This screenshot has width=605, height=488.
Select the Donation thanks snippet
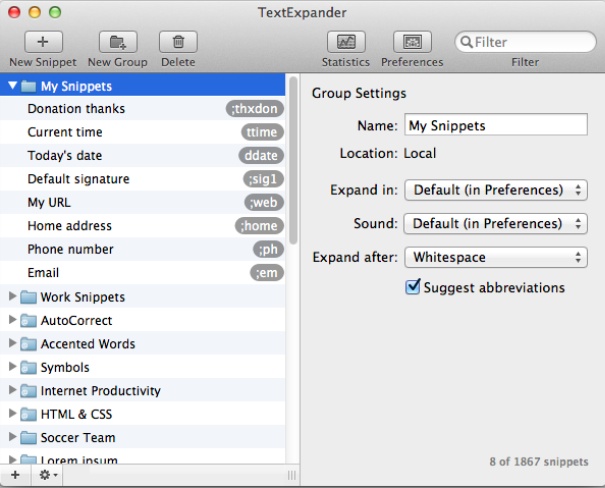tap(70, 108)
